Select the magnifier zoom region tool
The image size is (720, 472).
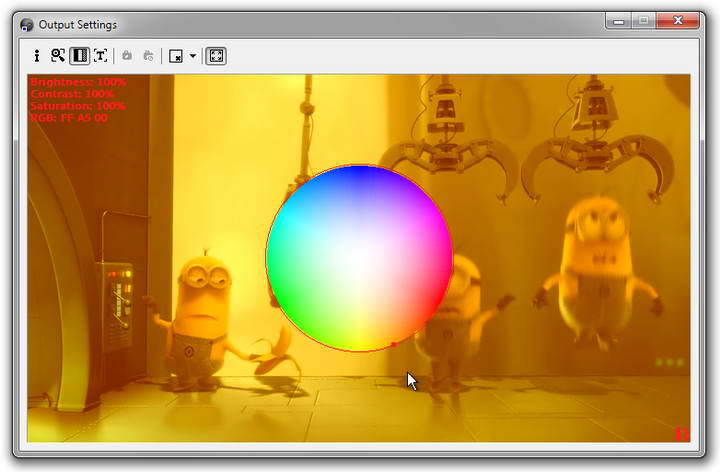click(57, 56)
